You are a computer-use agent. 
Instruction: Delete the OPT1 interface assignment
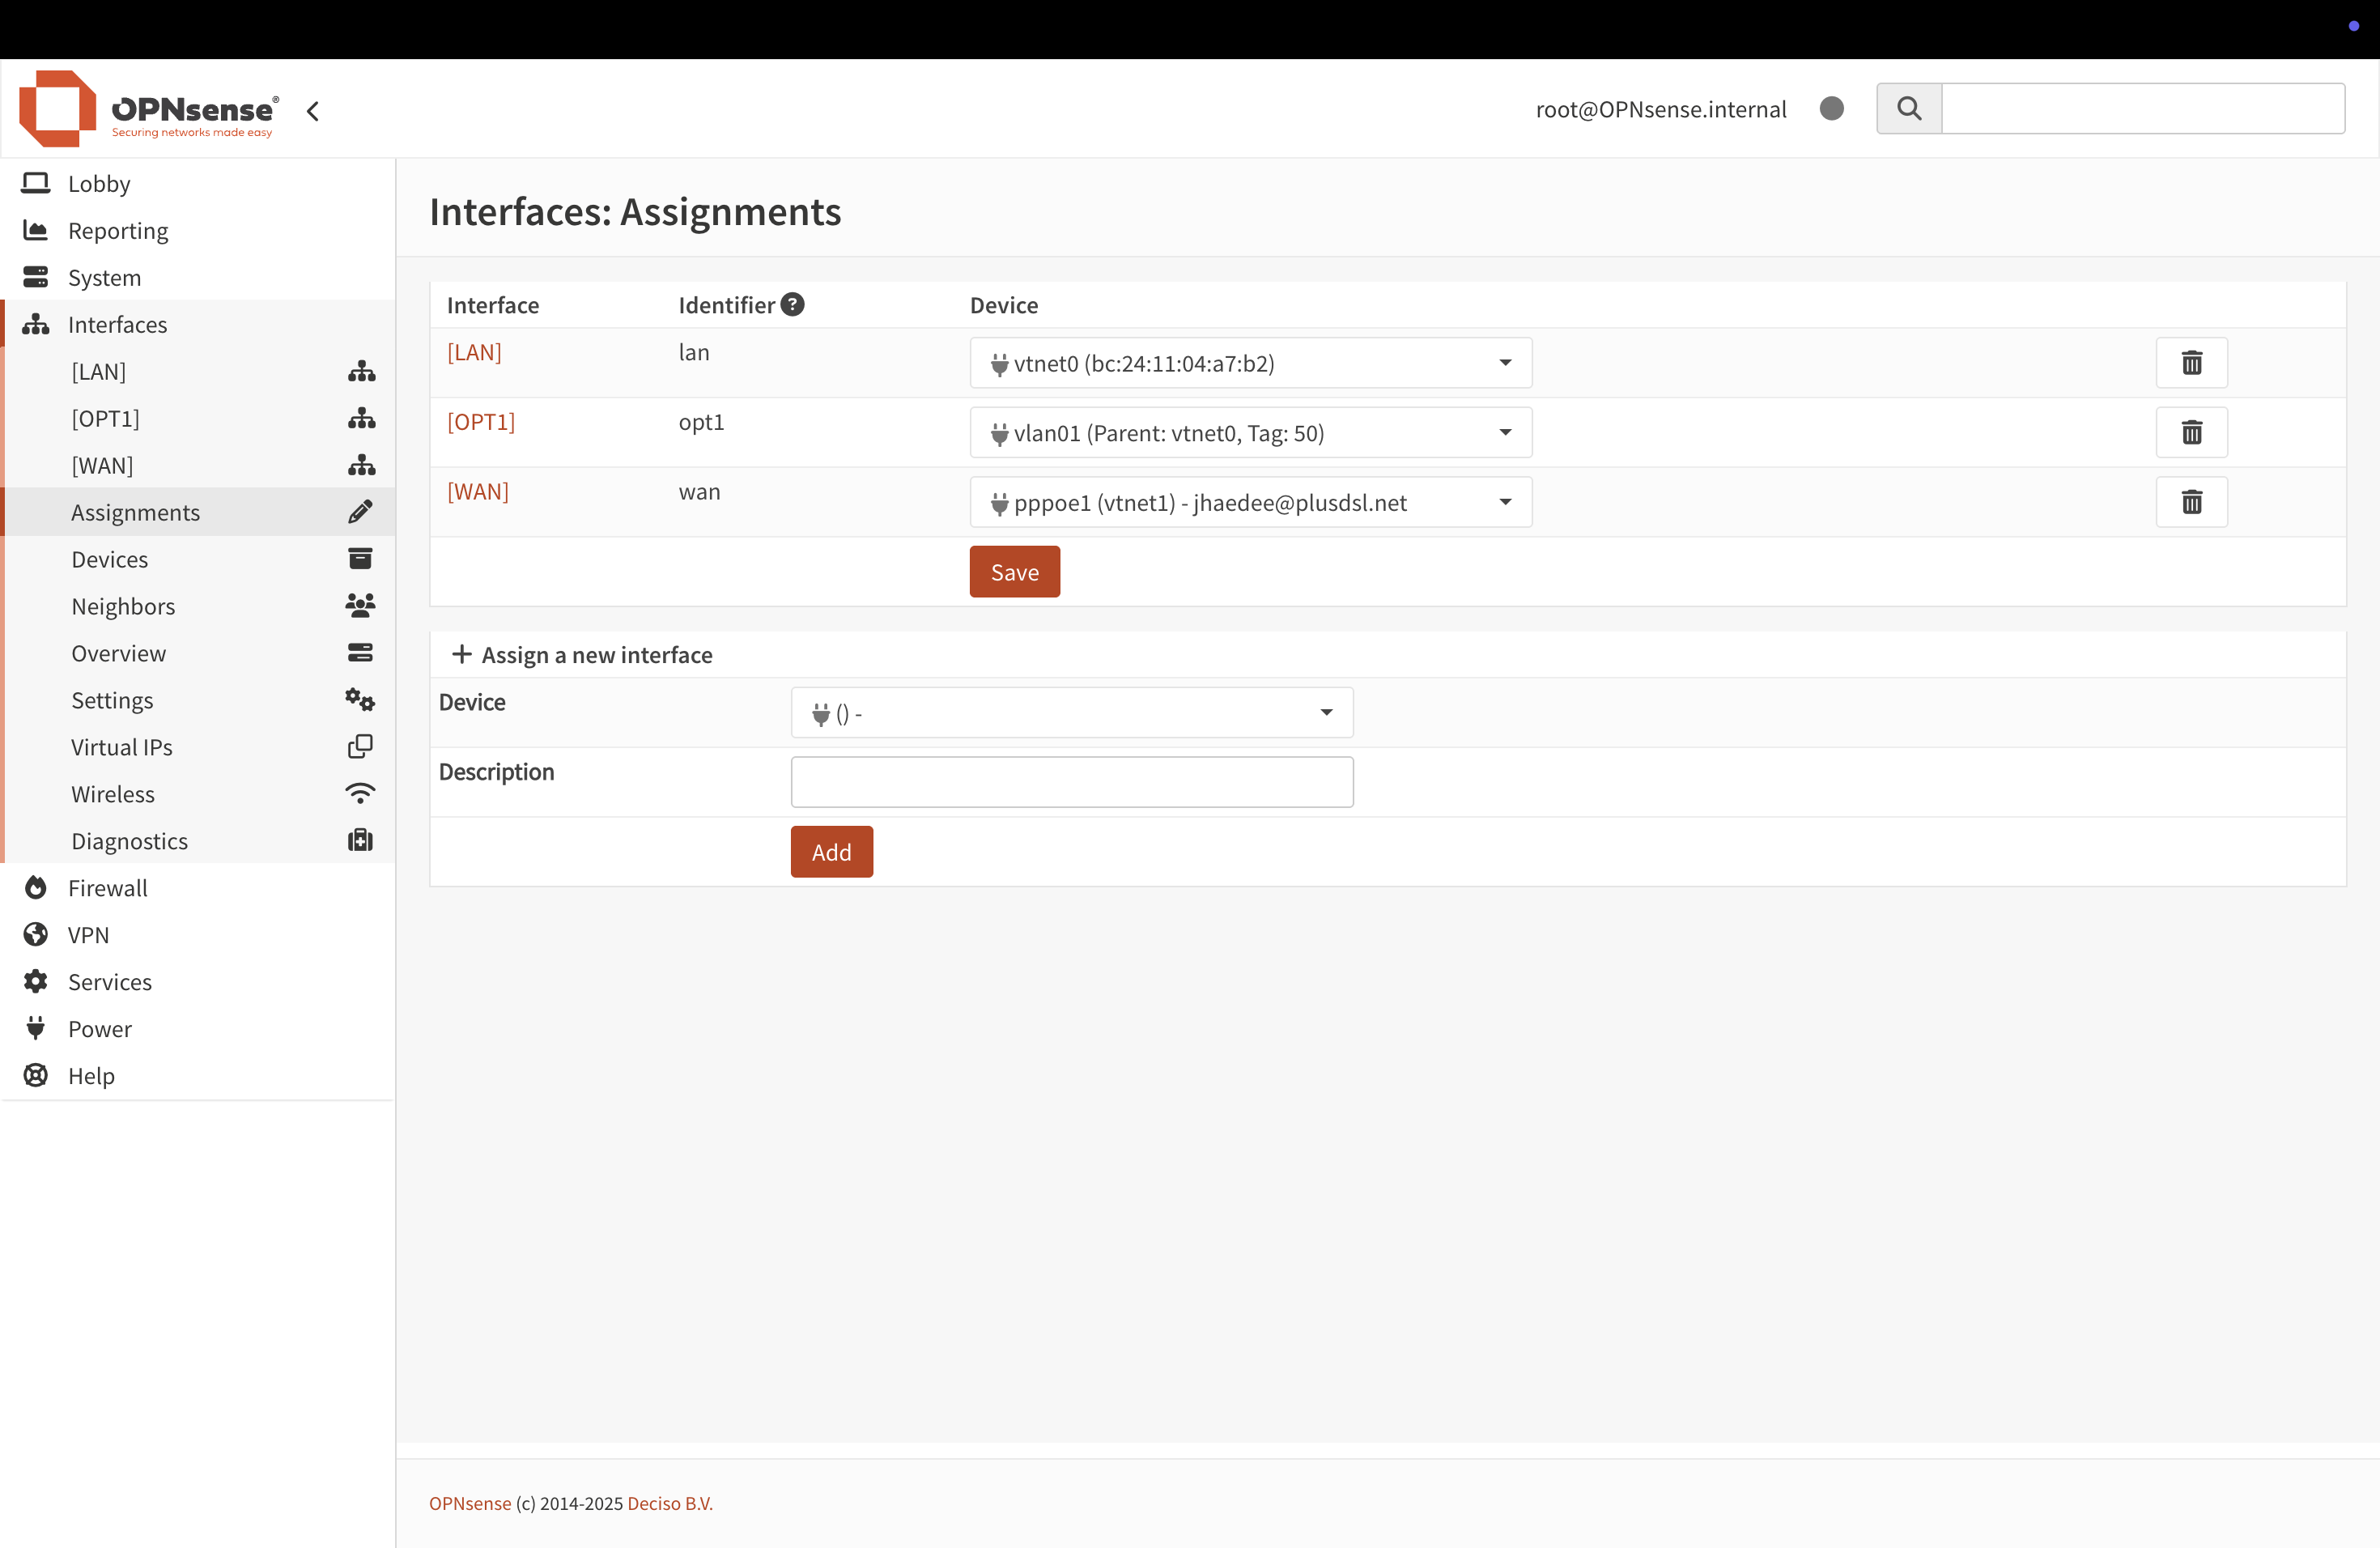(x=2191, y=432)
